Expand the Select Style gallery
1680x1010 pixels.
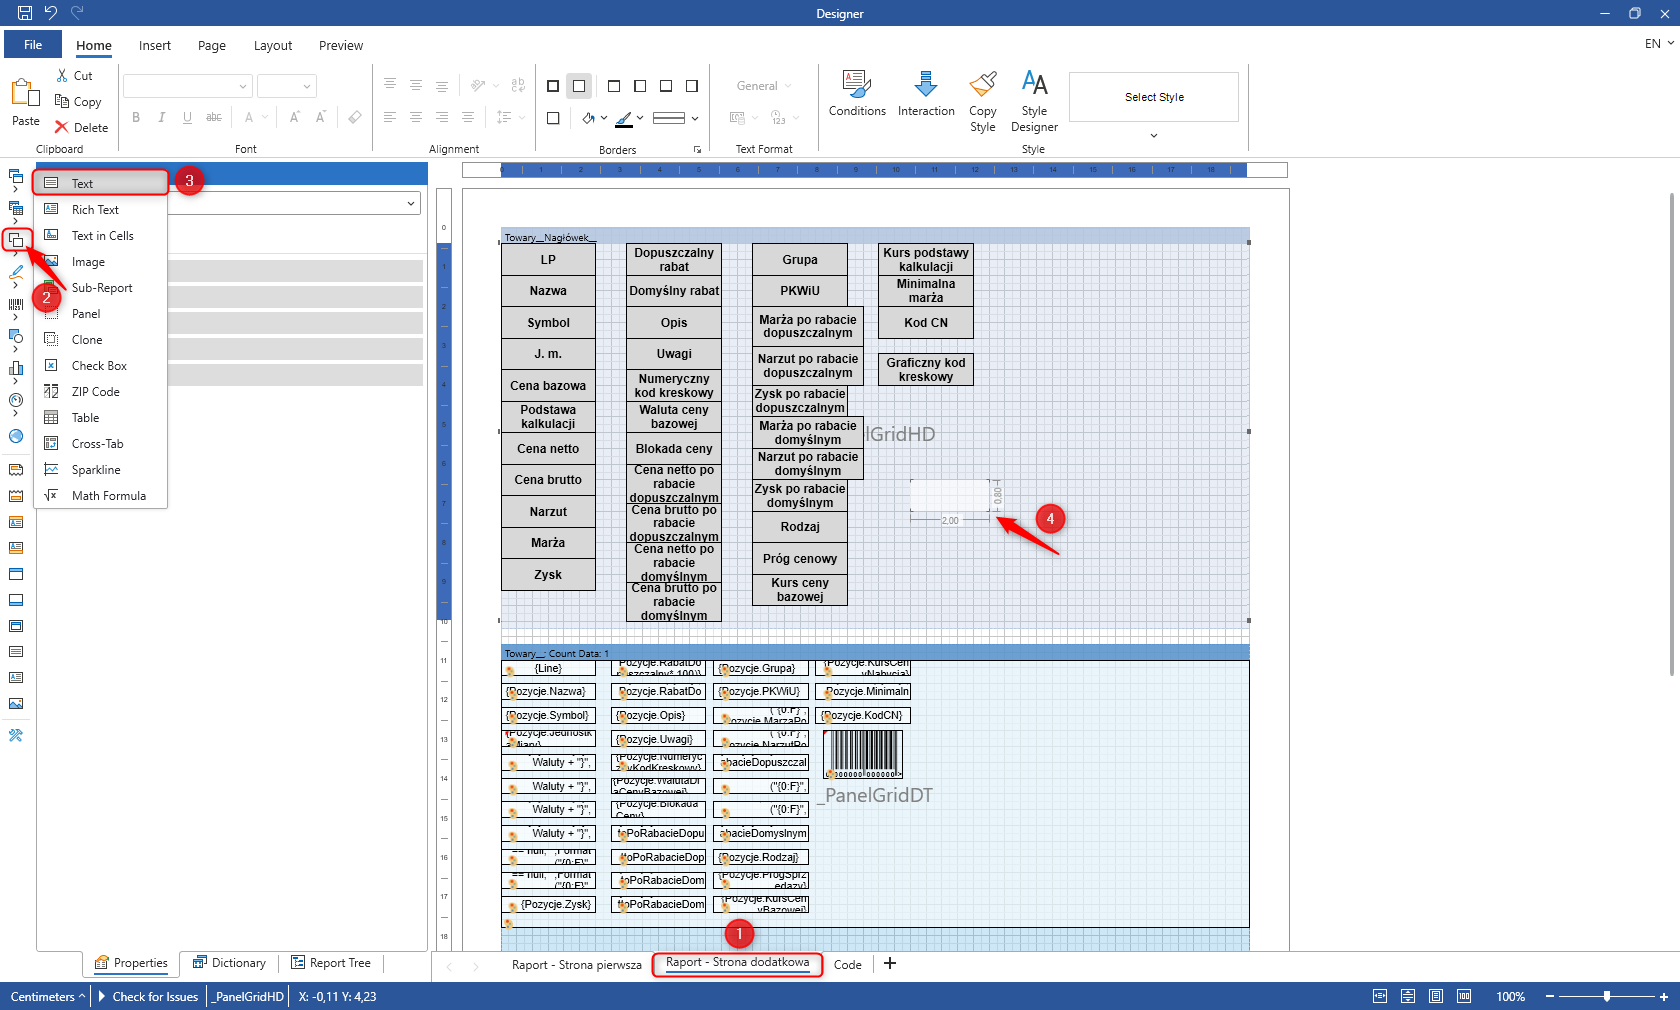click(1153, 135)
